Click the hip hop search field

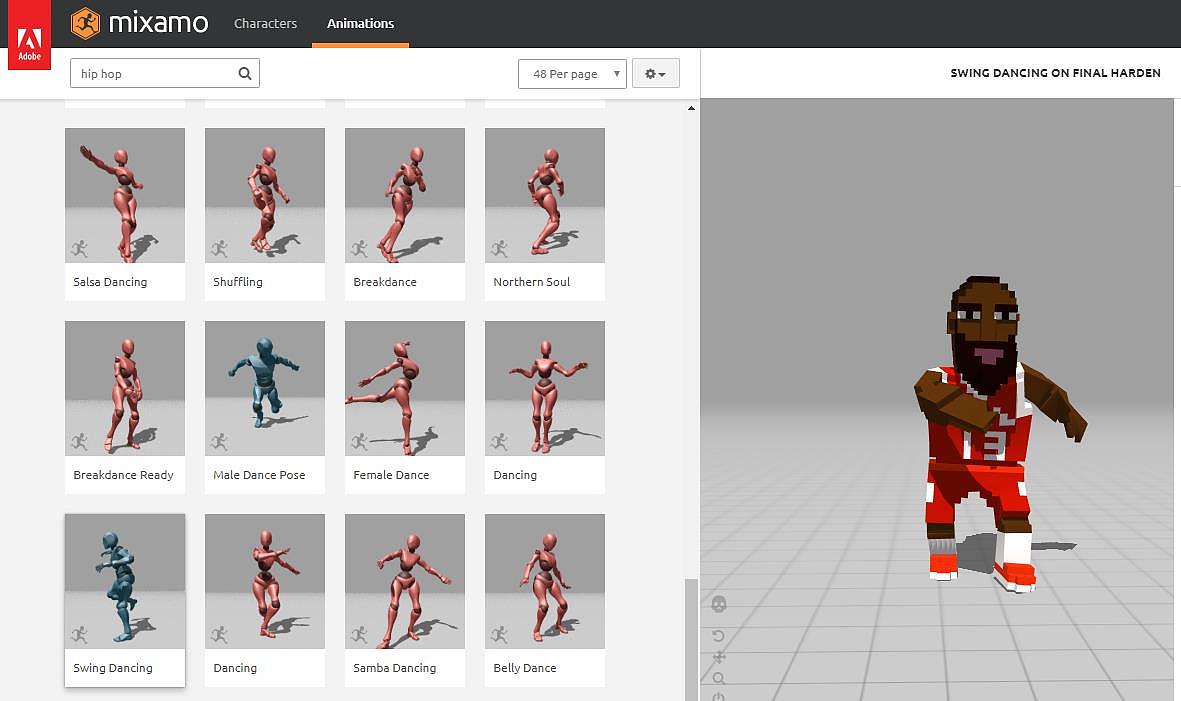pyautogui.click(x=165, y=73)
